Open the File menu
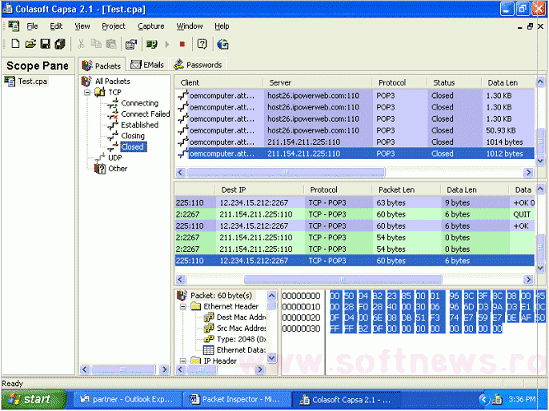549x411 pixels. (x=32, y=26)
